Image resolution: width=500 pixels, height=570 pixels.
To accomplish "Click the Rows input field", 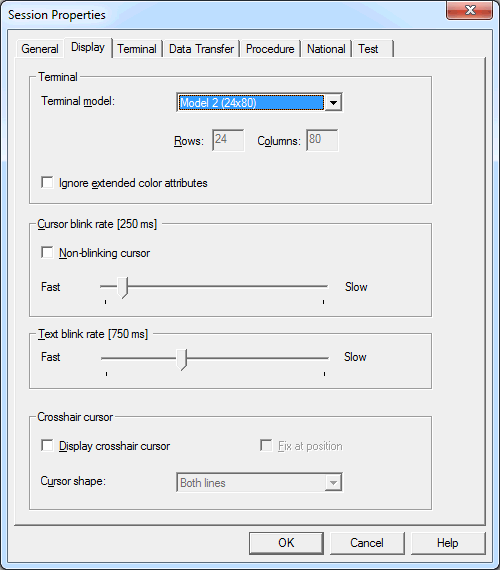I will tap(228, 140).
